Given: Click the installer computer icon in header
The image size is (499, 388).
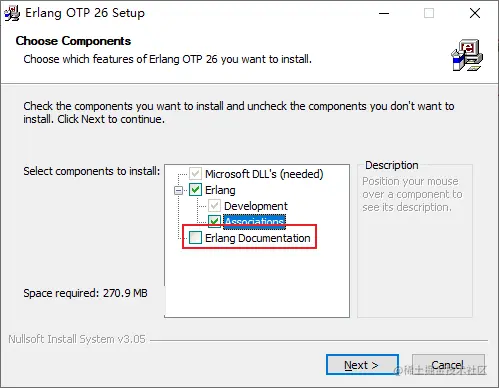Looking at the screenshot, I should pos(467,55).
